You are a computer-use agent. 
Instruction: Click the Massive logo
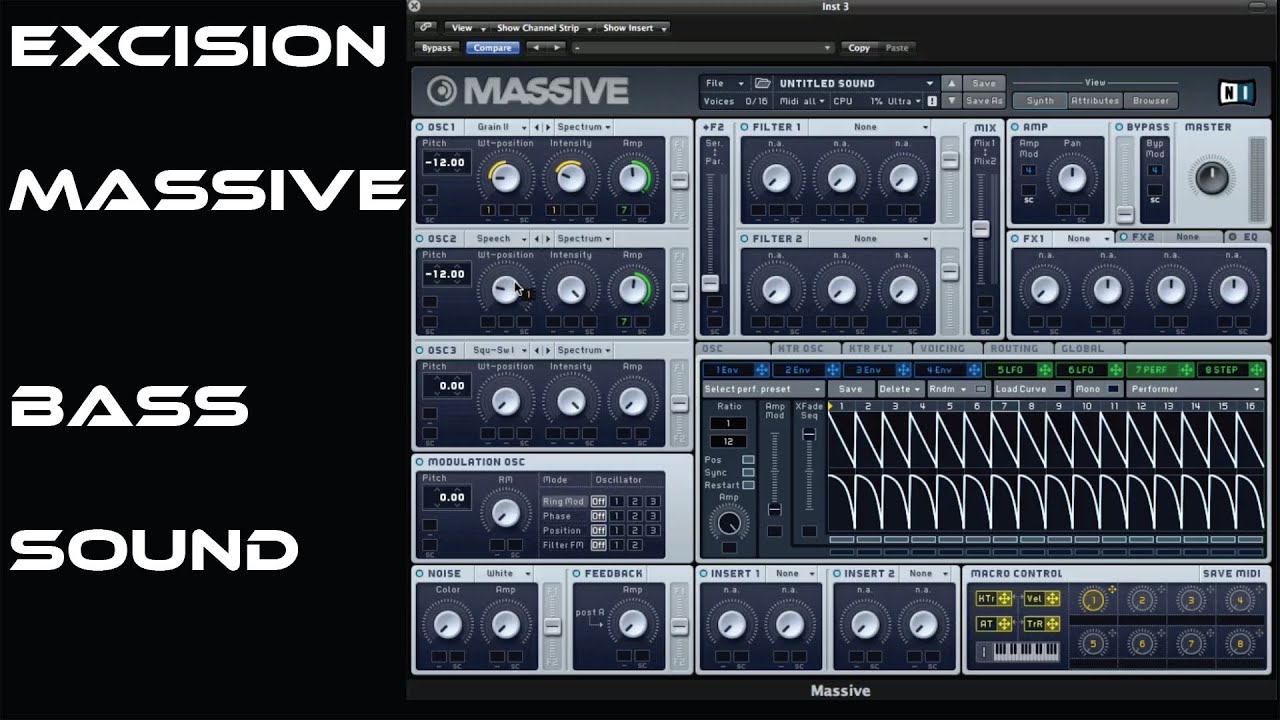(528, 91)
